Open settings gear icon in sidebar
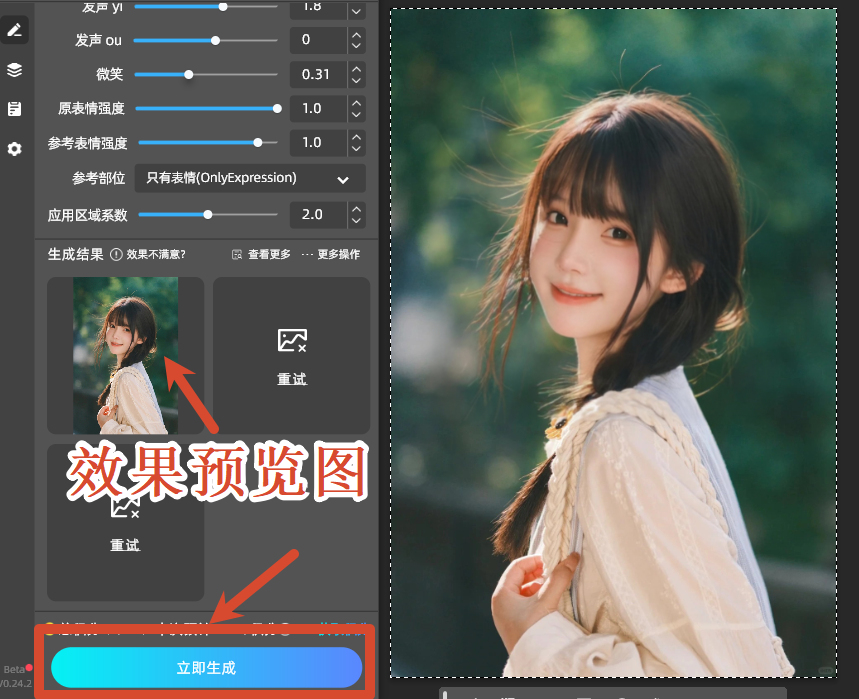The image size is (859, 699). (x=14, y=148)
